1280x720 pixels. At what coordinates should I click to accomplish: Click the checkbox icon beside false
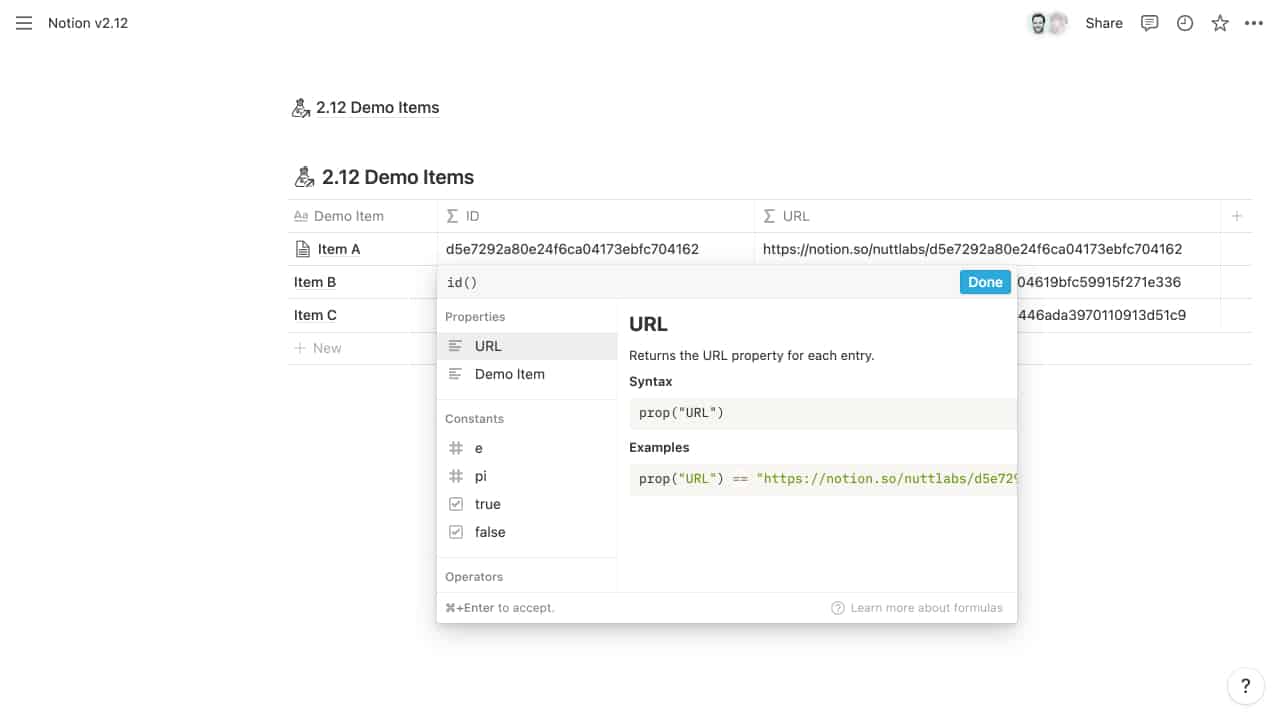pyautogui.click(x=456, y=532)
